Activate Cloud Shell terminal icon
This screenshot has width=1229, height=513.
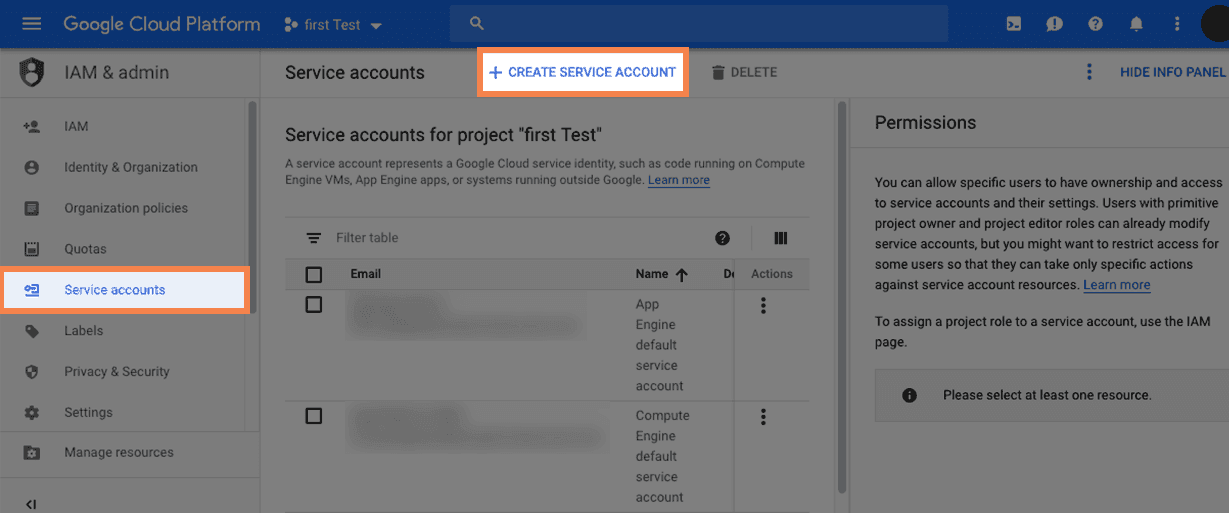pyautogui.click(x=1014, y=24)
